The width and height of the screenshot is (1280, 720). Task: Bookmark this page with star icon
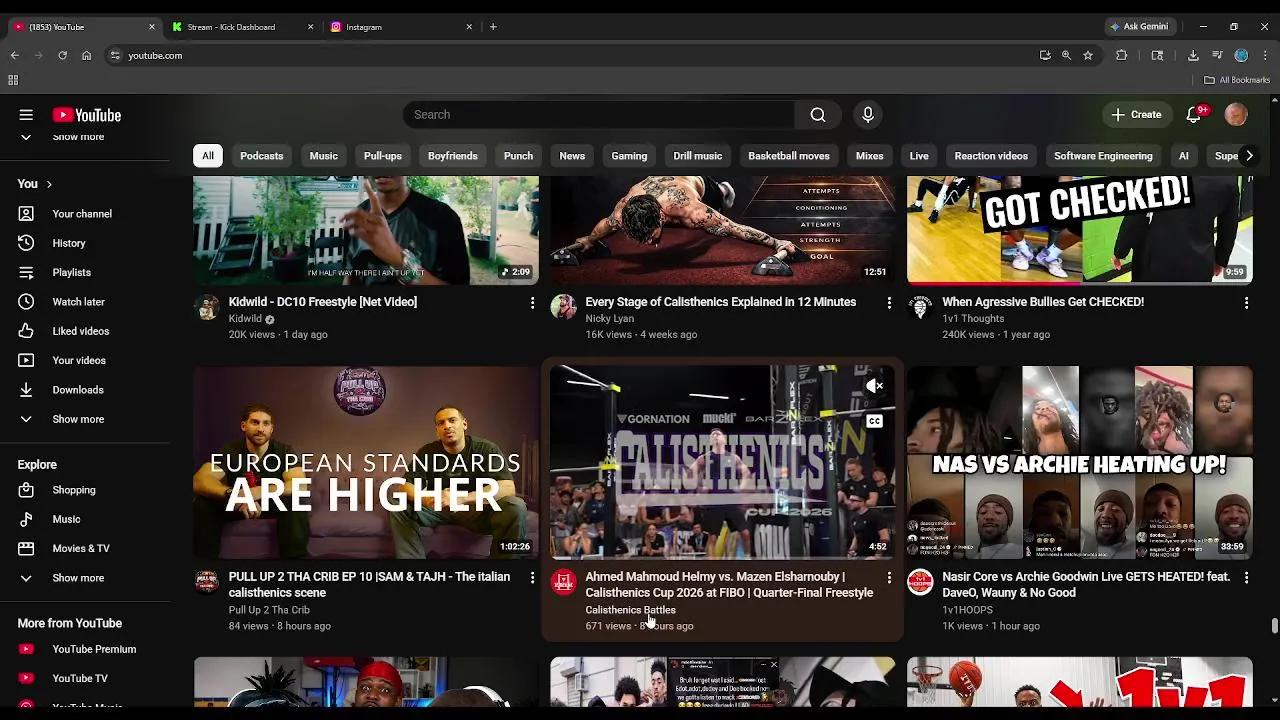coord(1088,56)
